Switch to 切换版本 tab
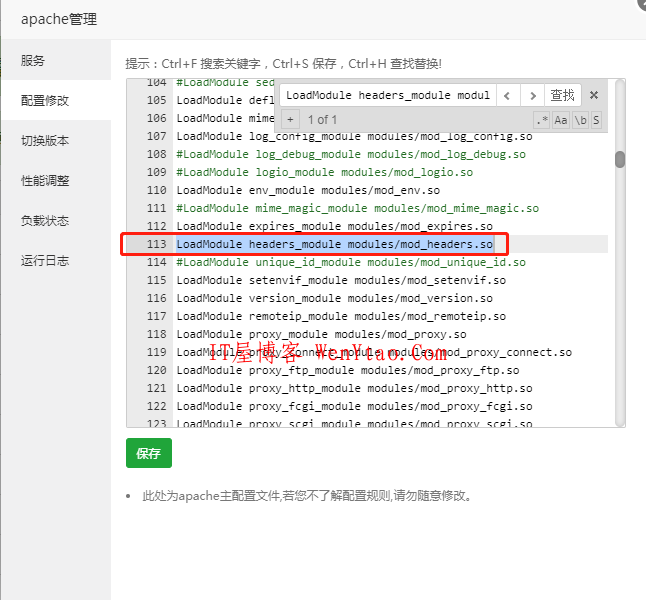This screenshot has width=646, height=600. pyautogui.click(x=56, y=140)
